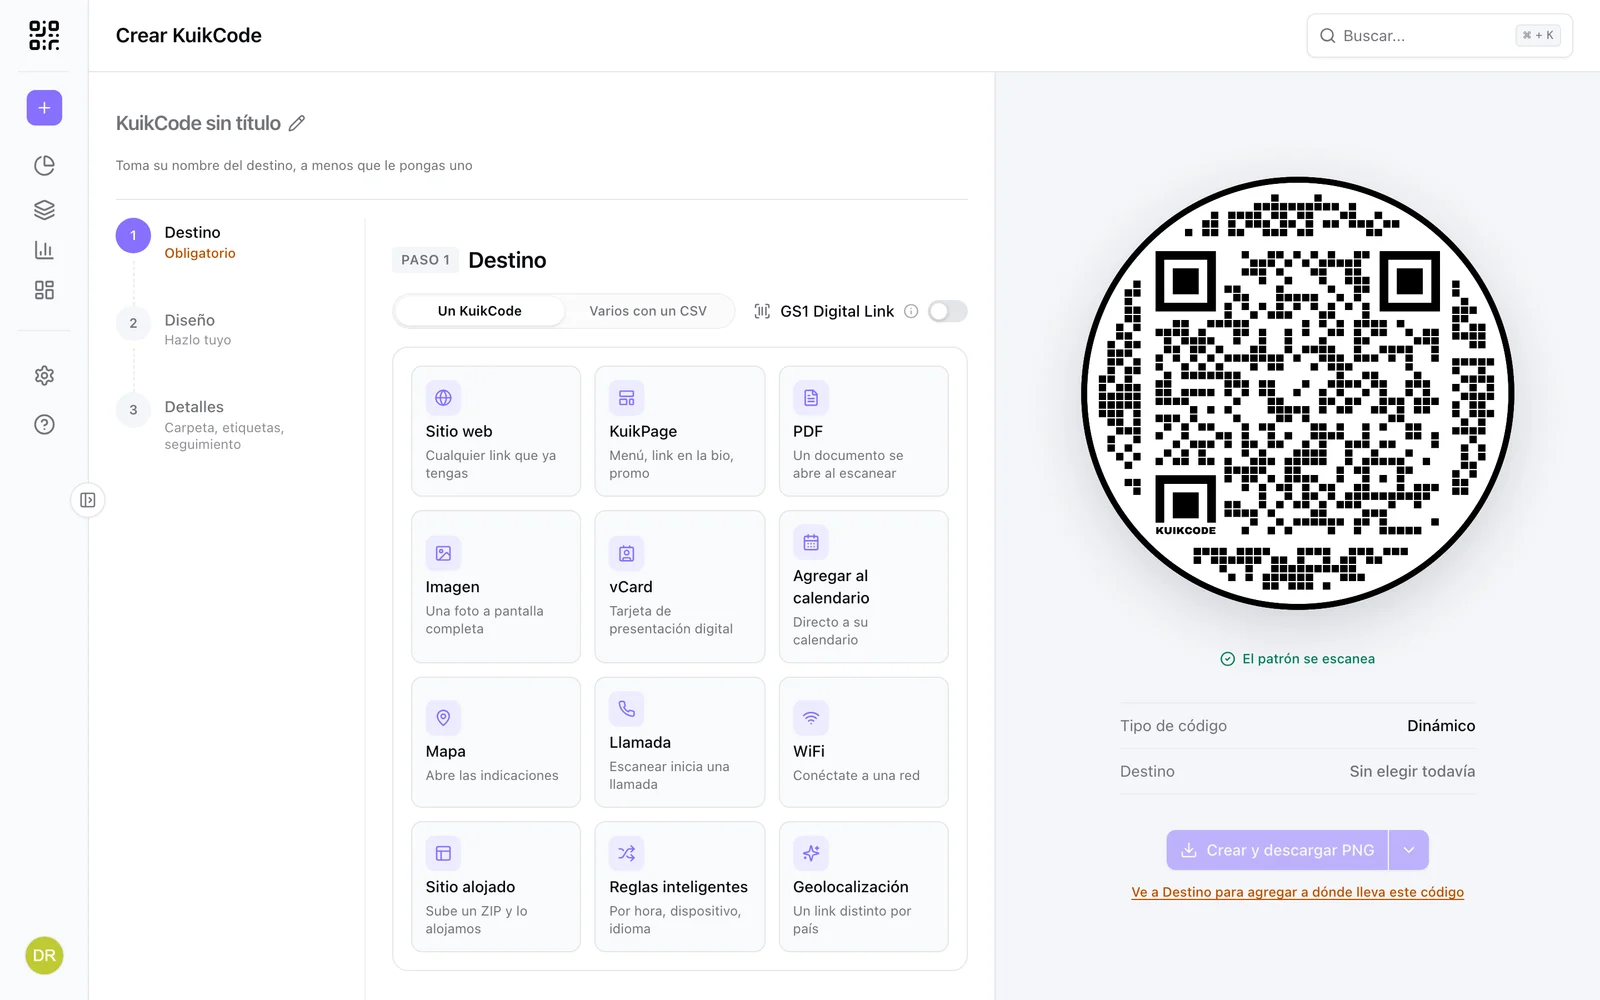This screenshot has width=1600, height=1000.
Task: Choose the Agregar al calendario card
Action: (x=864, y=587)
